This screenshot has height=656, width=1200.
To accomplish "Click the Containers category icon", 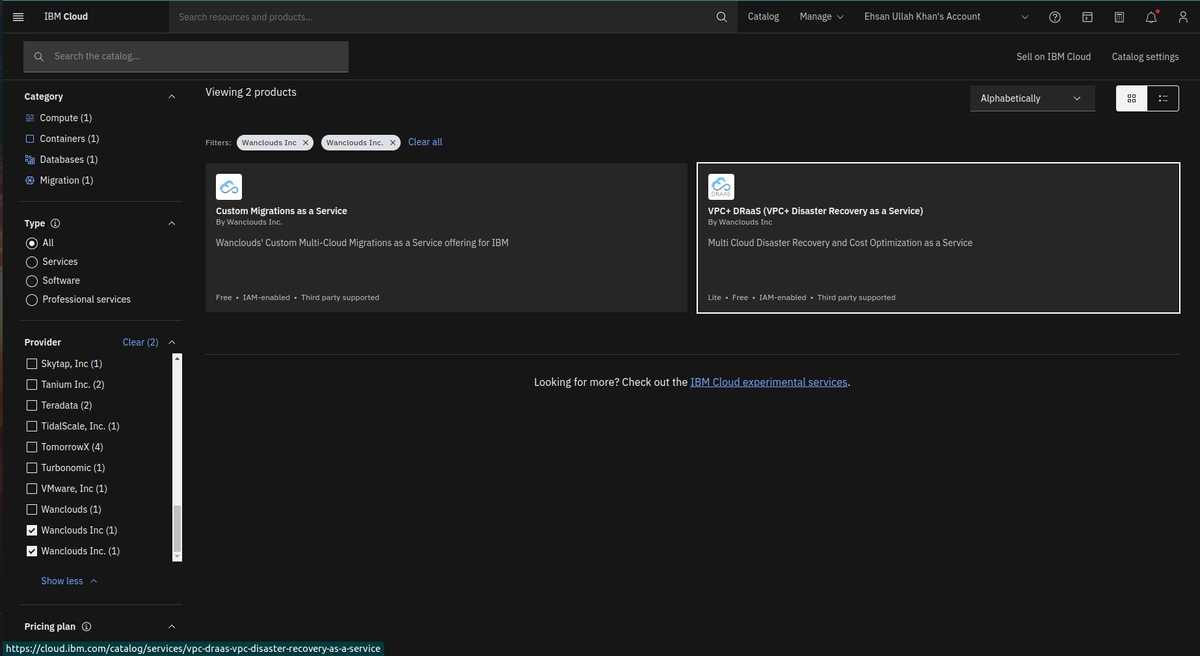I will pyautogui.click(x=30, y=139).
